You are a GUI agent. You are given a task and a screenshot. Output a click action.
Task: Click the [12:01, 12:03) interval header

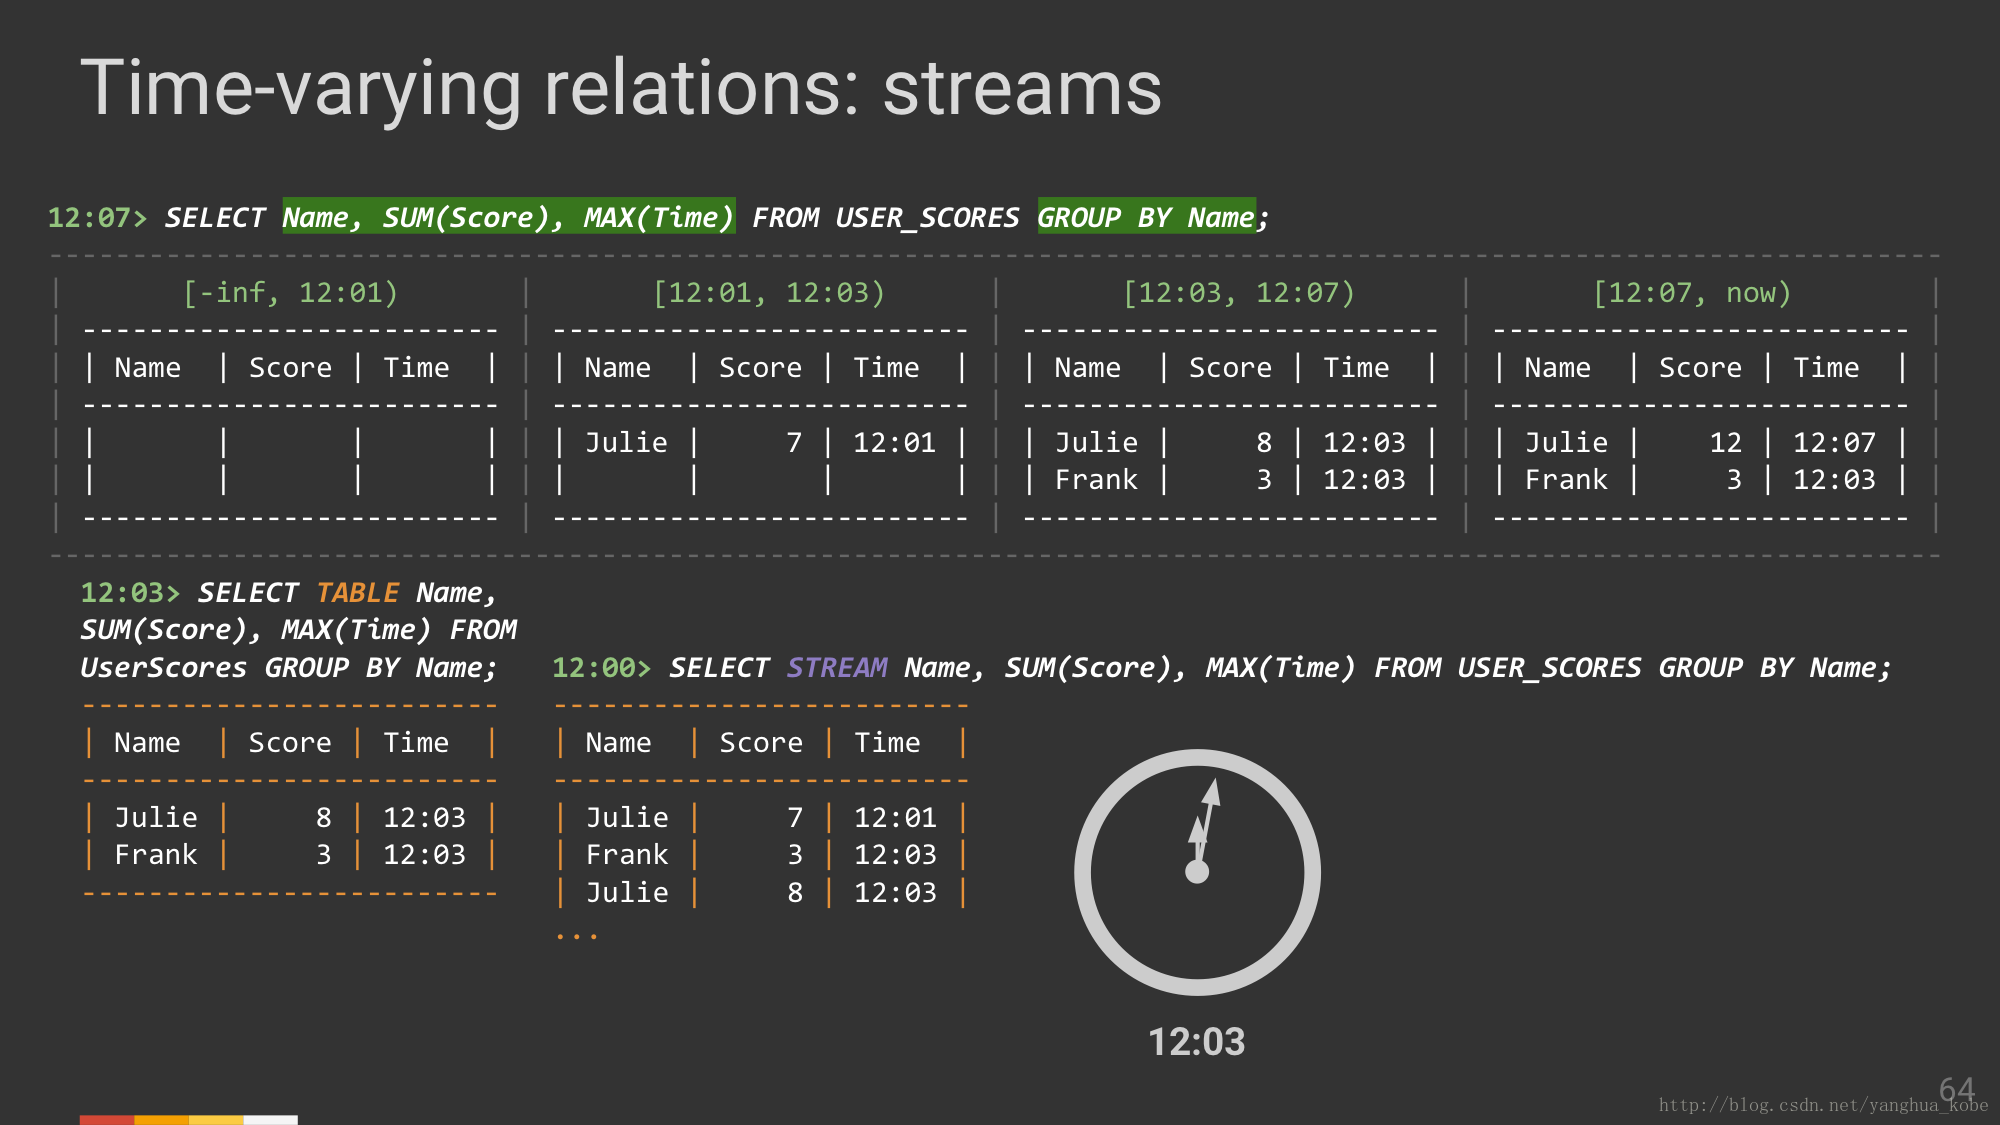768,293
